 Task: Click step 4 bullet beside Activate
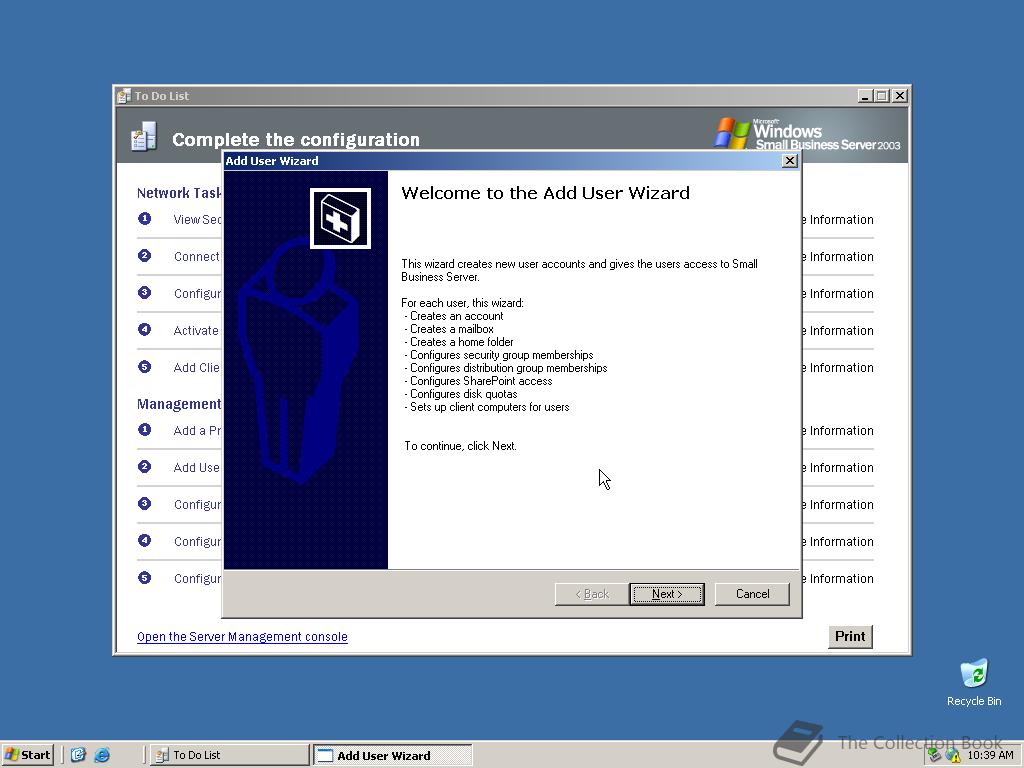[144, 330]
